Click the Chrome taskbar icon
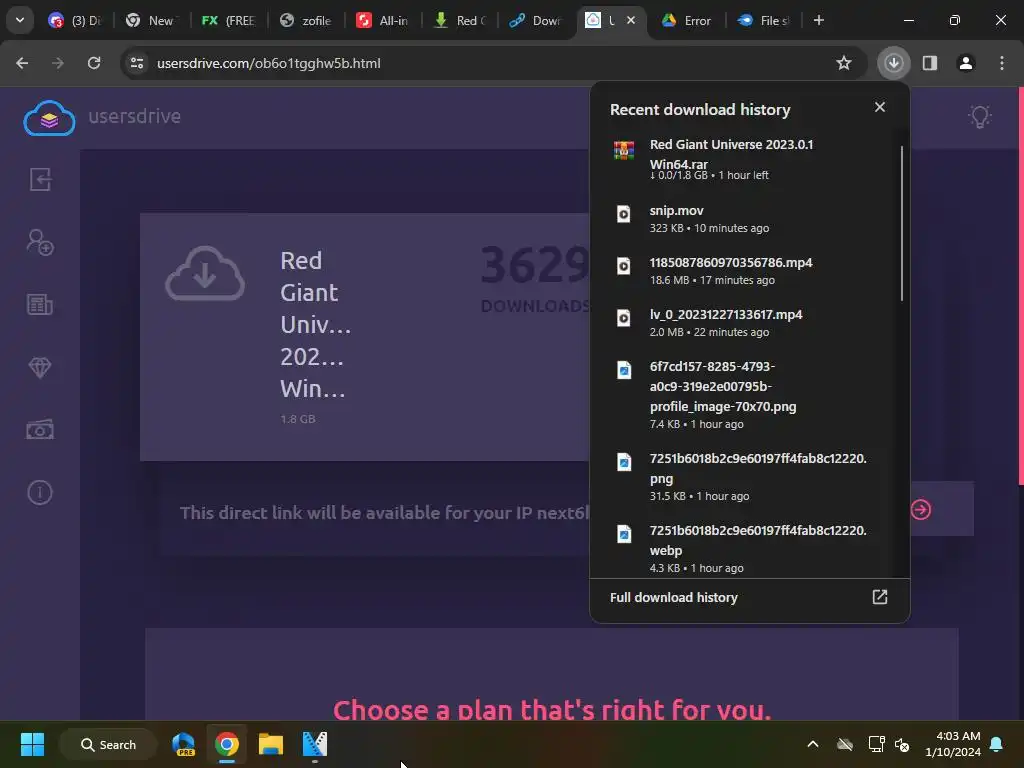 227,744
